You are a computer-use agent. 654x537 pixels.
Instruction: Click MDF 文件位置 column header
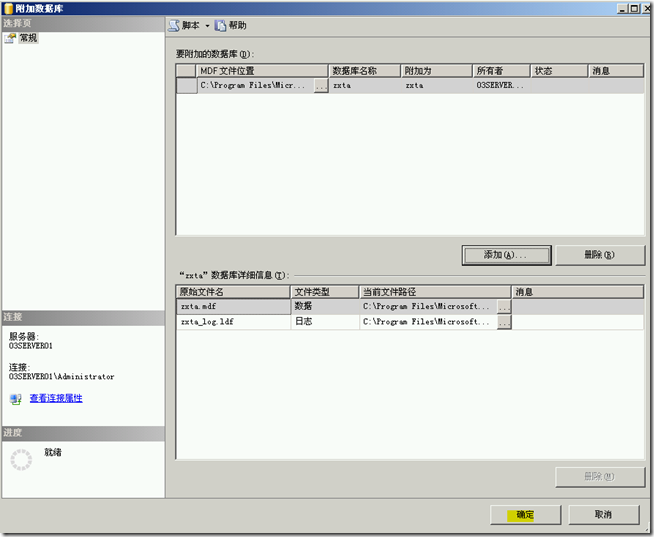pos(262,71)
